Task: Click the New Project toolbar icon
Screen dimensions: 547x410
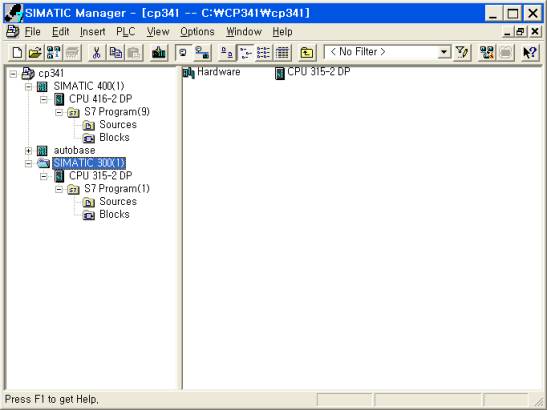Action: tap(17, 53)
